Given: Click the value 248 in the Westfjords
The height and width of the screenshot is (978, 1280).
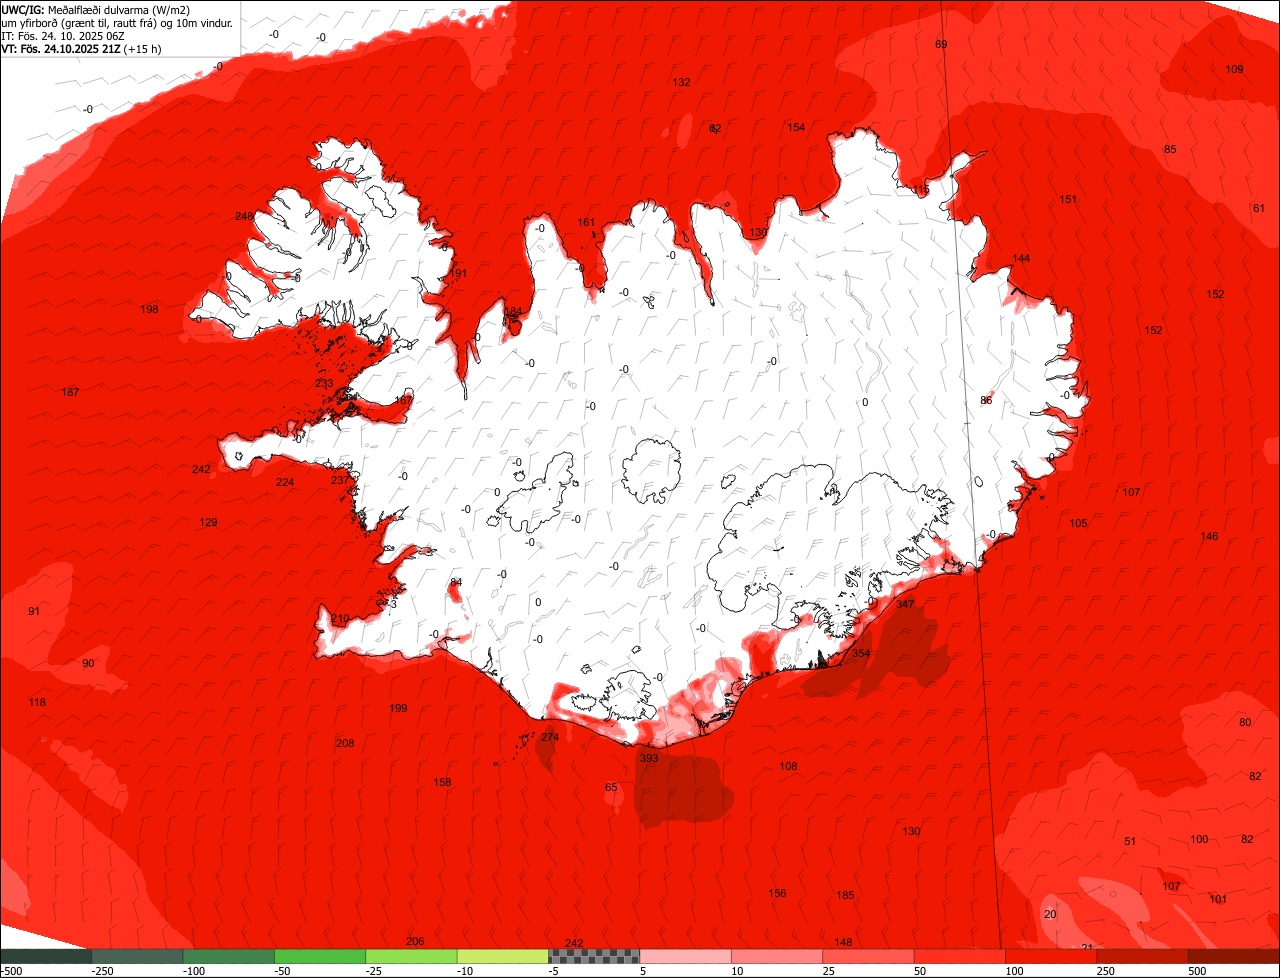Looking at the screenshot, I should pos(244,216).
